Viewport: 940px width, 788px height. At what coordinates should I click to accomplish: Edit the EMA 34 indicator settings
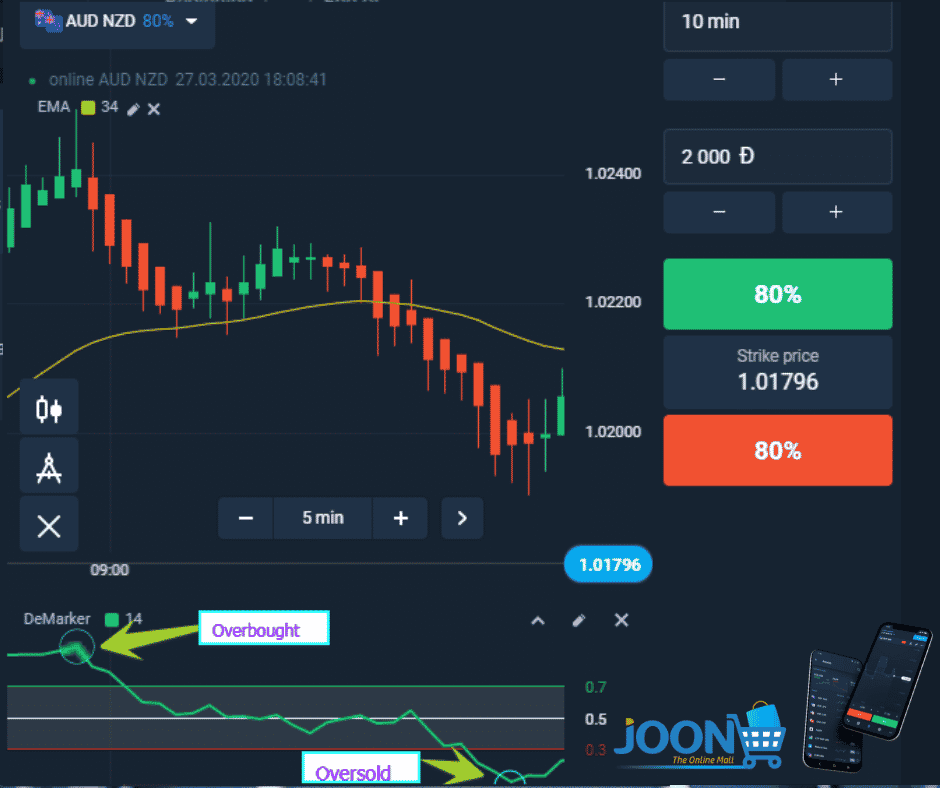coord(134,109)
